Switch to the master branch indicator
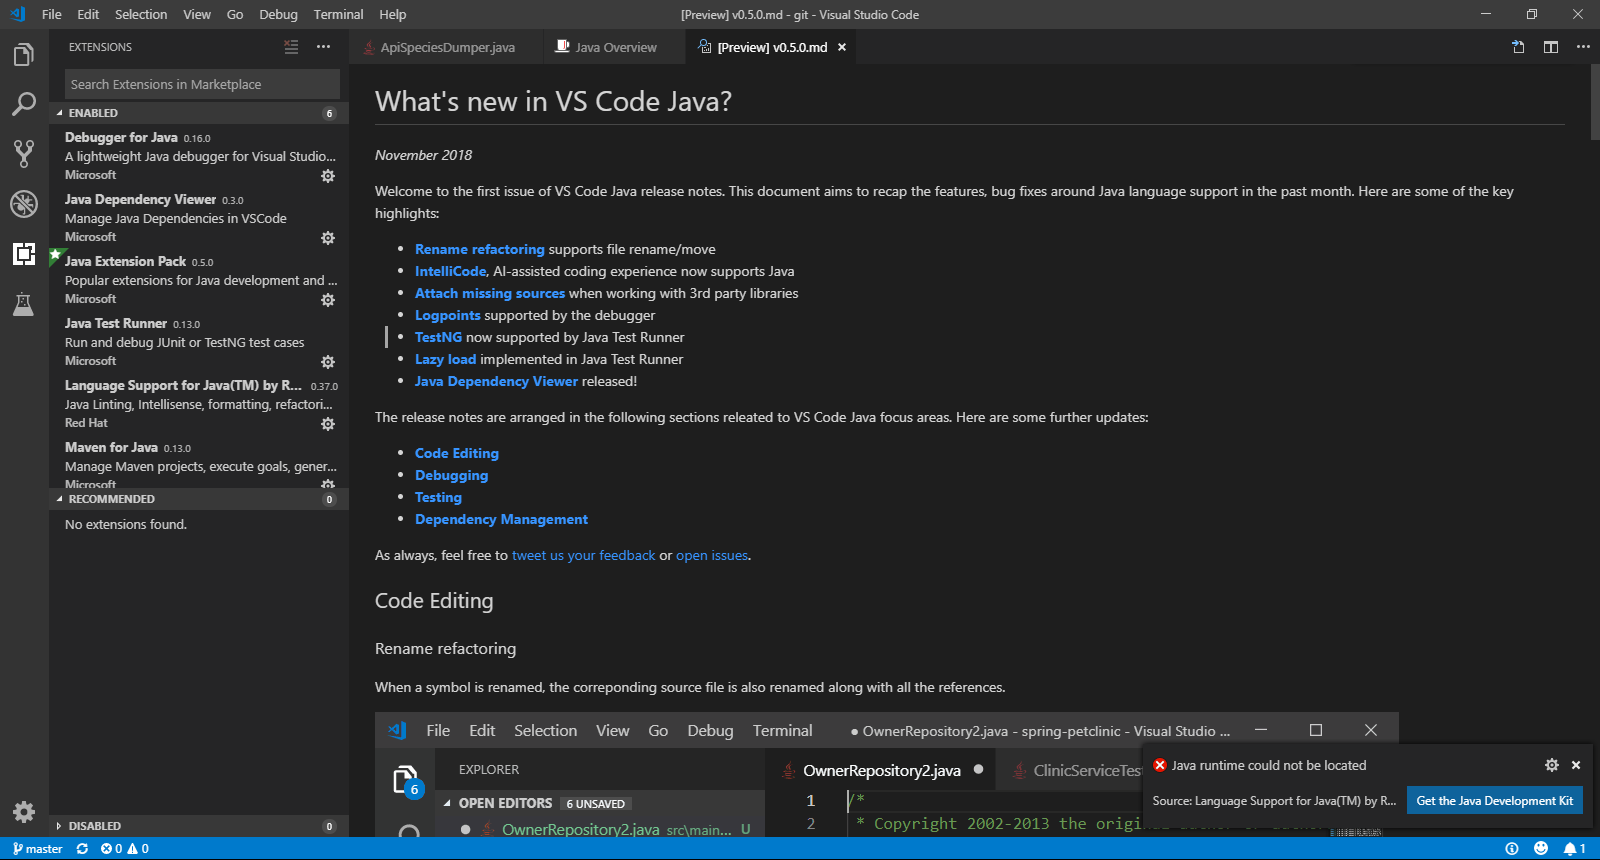Screen dimensions: 1600x860 coord(38,849)
